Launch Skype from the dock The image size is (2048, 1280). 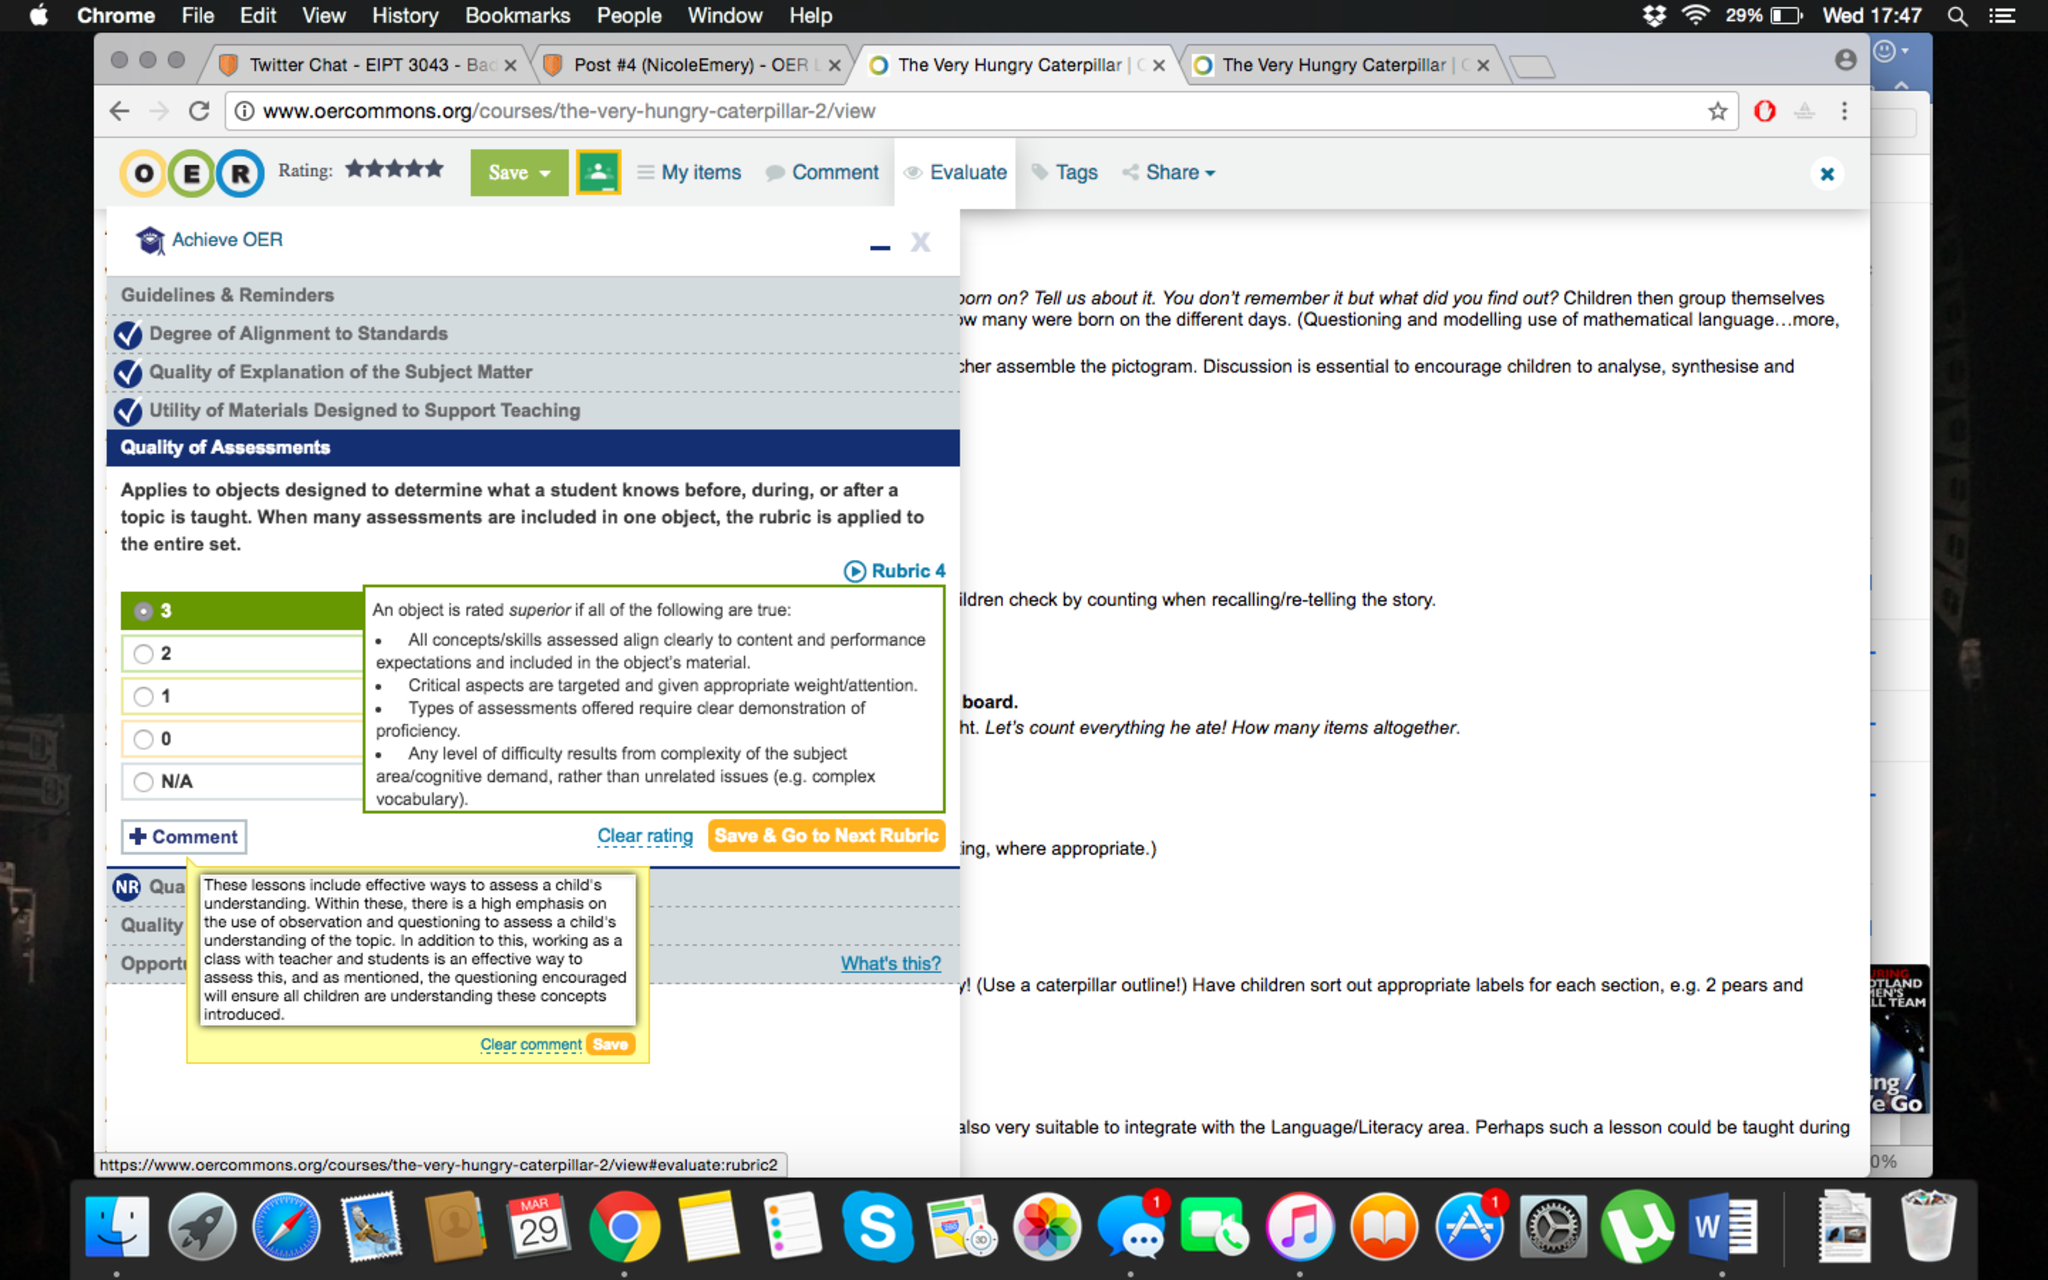pos(876,1226)
